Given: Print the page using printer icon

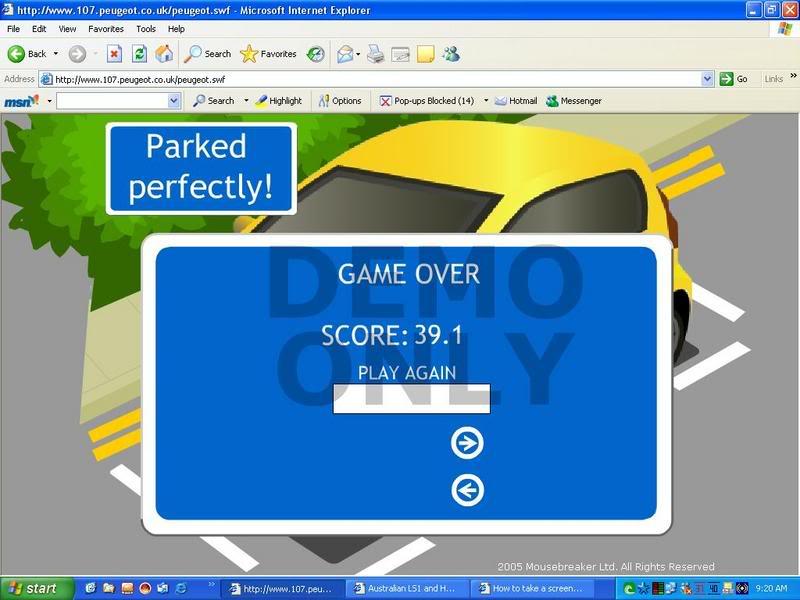Looking at the screenshot, I should 375,54.
